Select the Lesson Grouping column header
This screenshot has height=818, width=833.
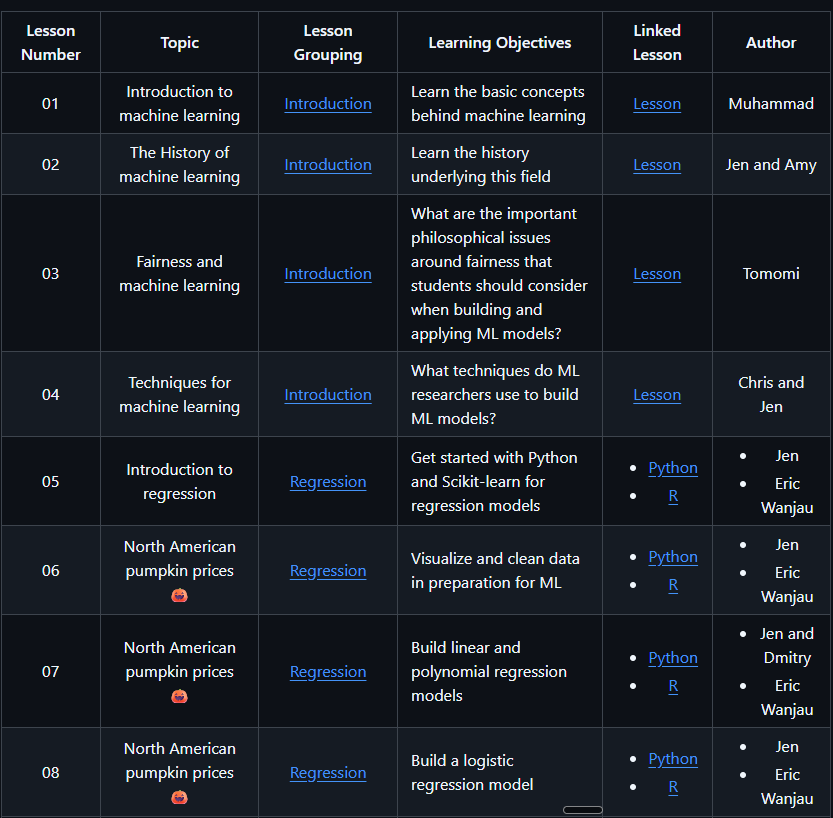[x=328, y=42]
